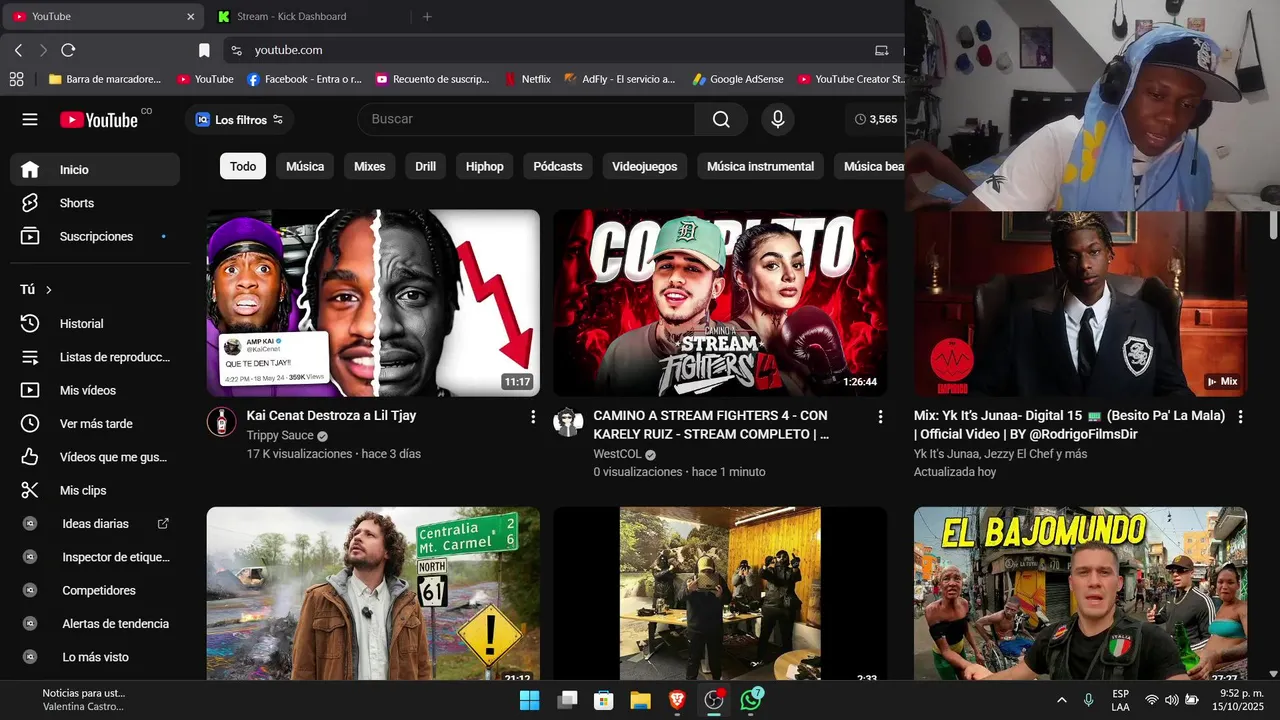Select the Música instrumental filter chip
1280x720 pixels.
(760, 167)
